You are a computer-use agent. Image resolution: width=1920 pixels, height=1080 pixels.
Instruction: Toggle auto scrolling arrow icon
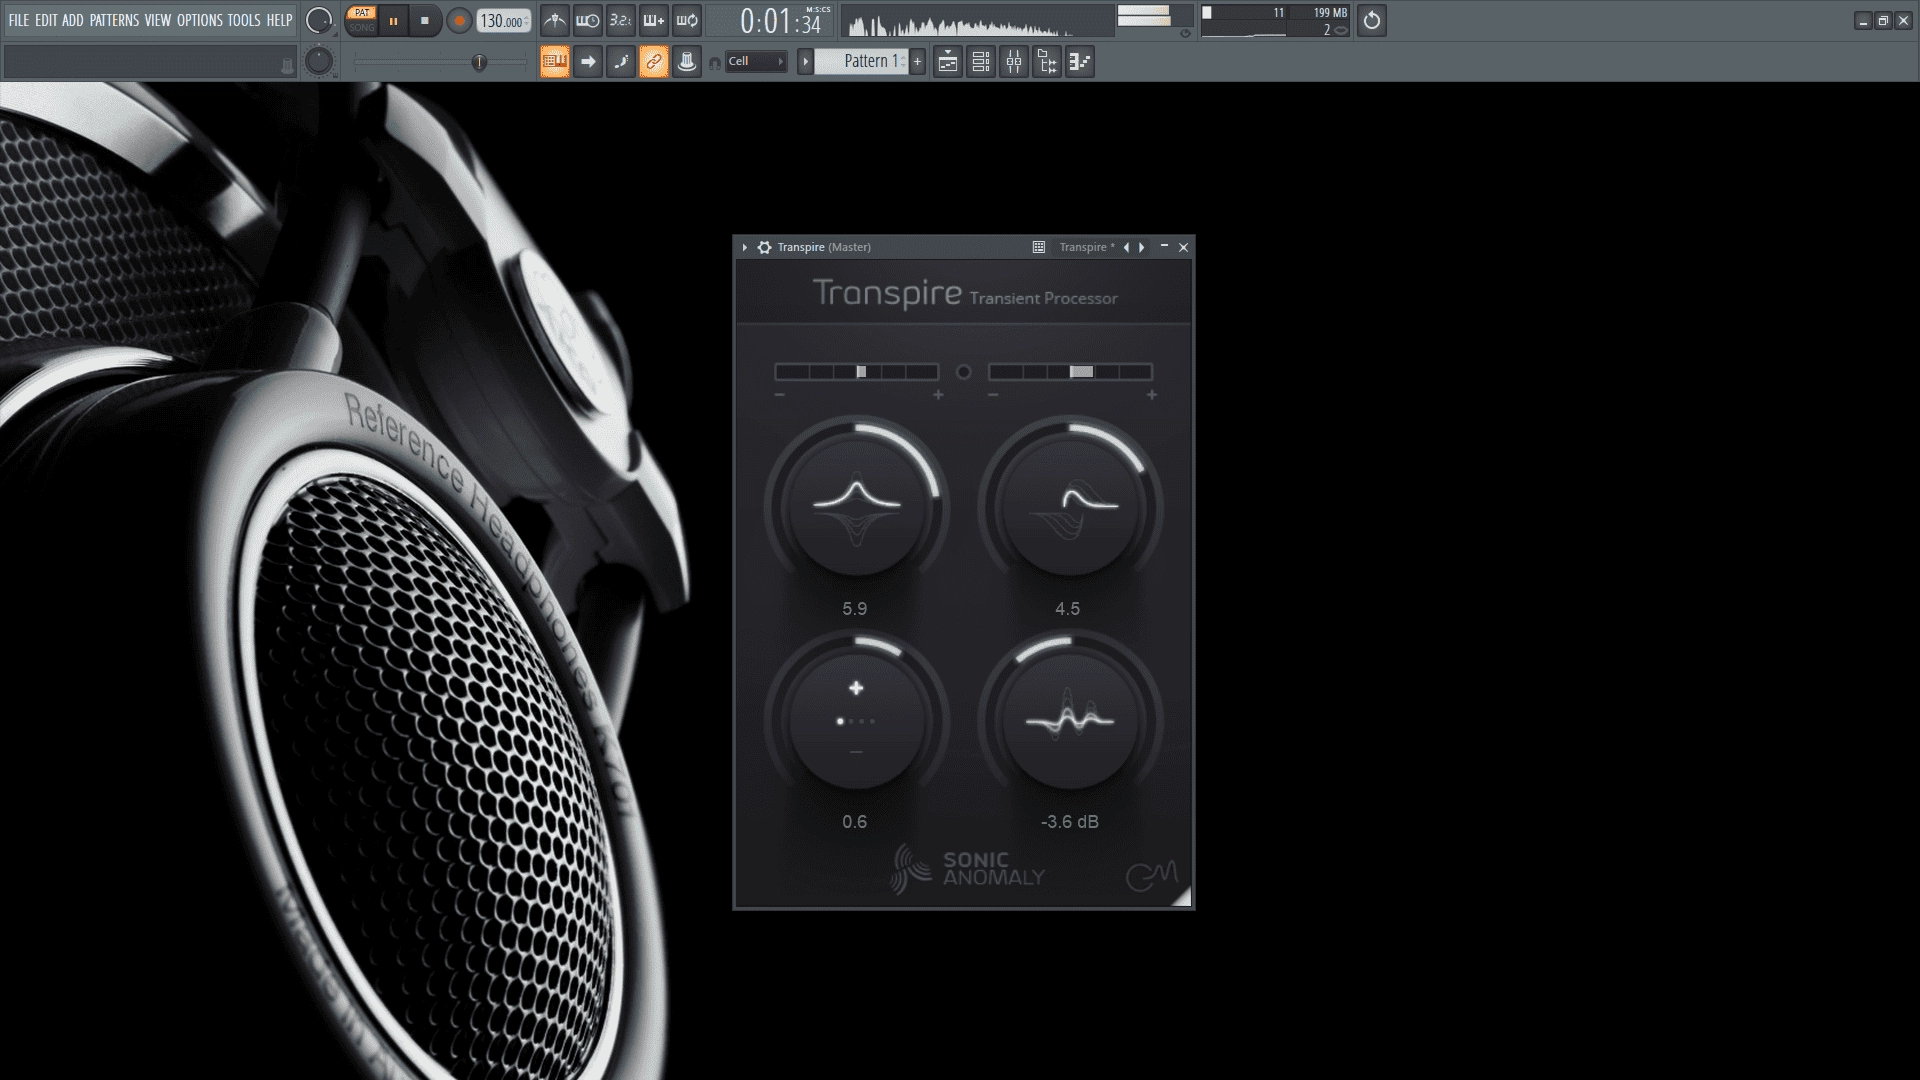pyautogui.click(x=588, y=62)
